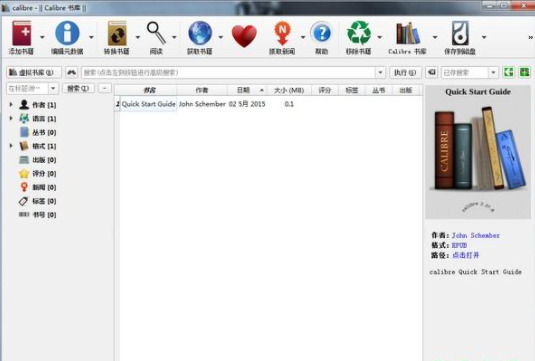Viewport: 535px width, 361px height.
Task: Click inside the main search field
Action: point(229,72)
